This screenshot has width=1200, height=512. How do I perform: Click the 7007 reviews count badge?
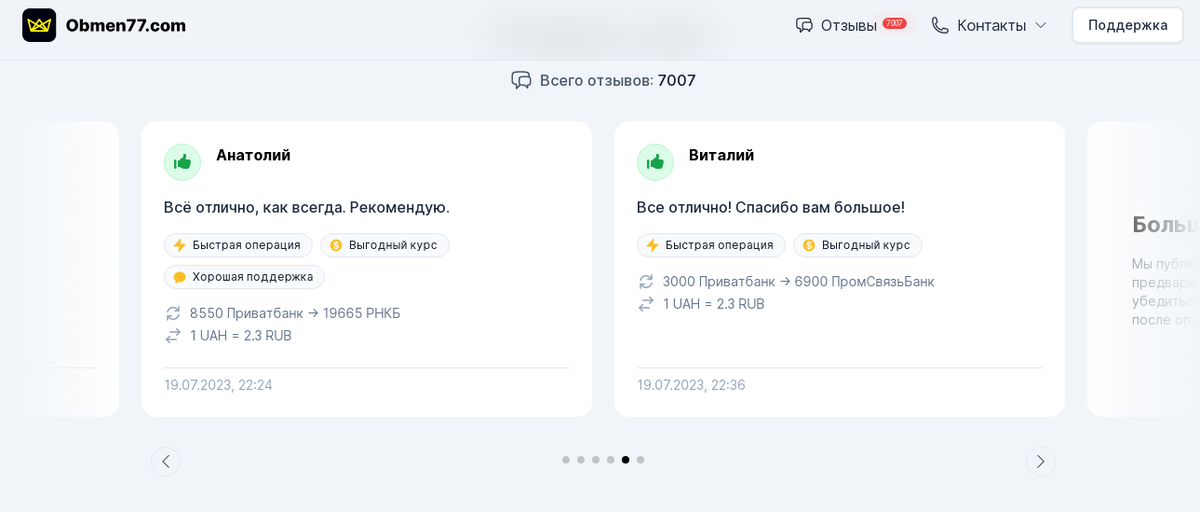coord(895,23)
